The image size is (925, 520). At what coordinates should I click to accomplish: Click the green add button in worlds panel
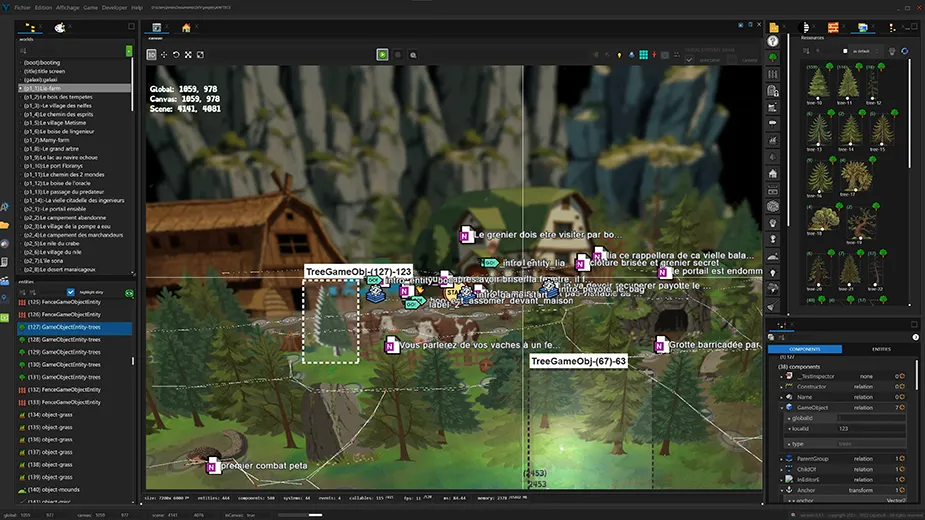[129, 50]
